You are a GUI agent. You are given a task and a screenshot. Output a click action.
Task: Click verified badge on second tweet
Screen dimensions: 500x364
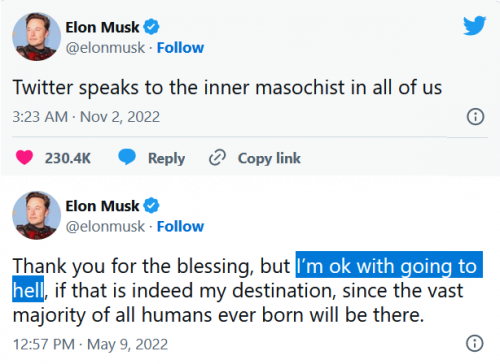[x=151, y=206]
